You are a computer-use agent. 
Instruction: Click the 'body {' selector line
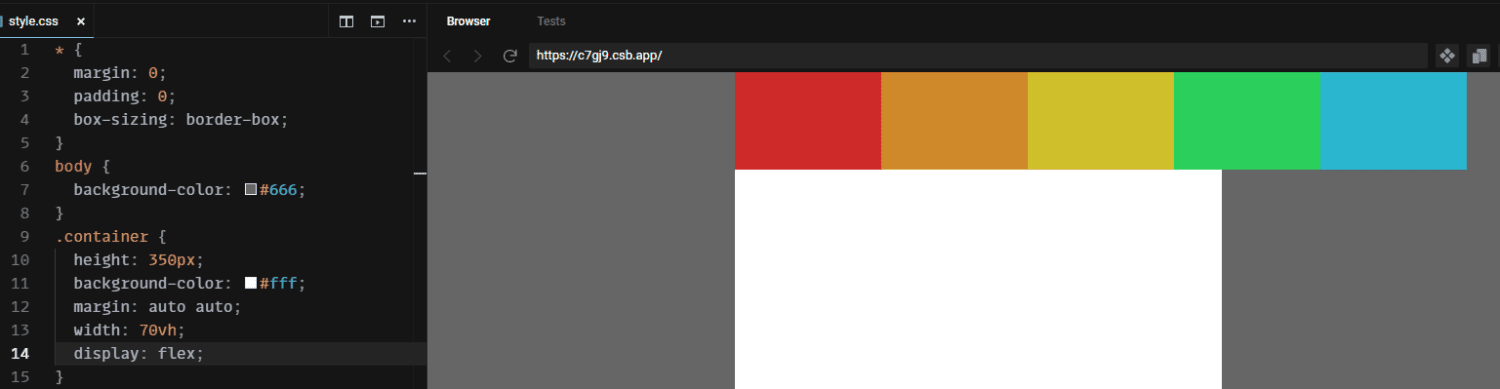tap(82, 166)
